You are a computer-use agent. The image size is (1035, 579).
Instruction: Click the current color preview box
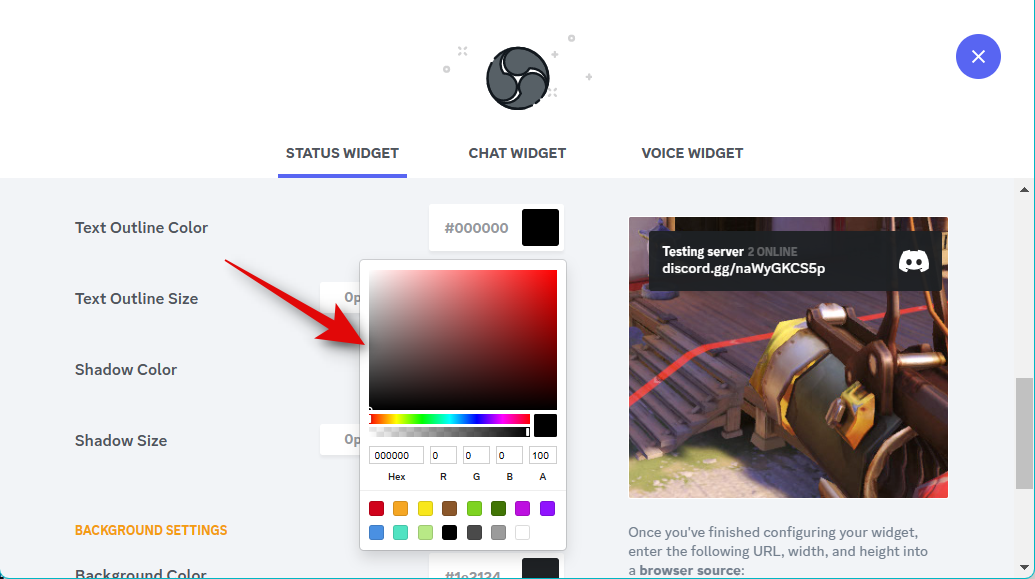pyautogui.click(x=545, y=426)
